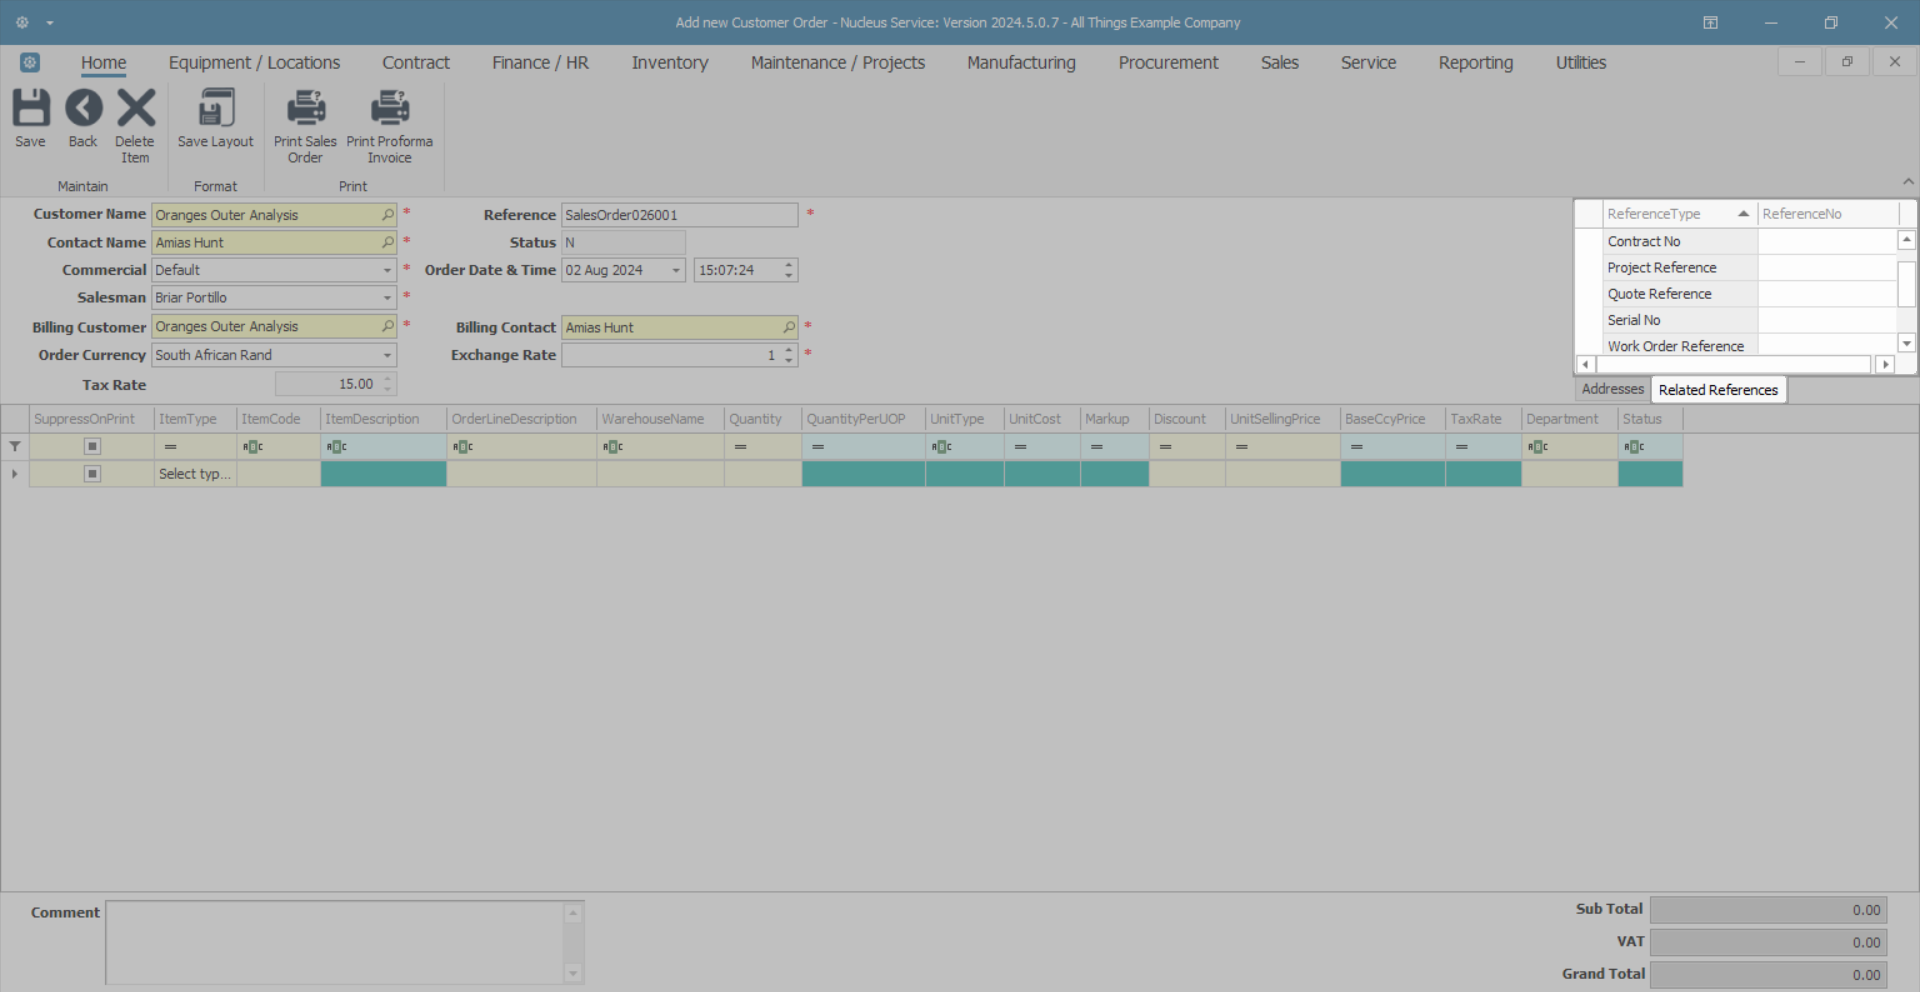
Task: Expand the new order line row indicator
Action: pyautogui.click(x=15, y=474)
